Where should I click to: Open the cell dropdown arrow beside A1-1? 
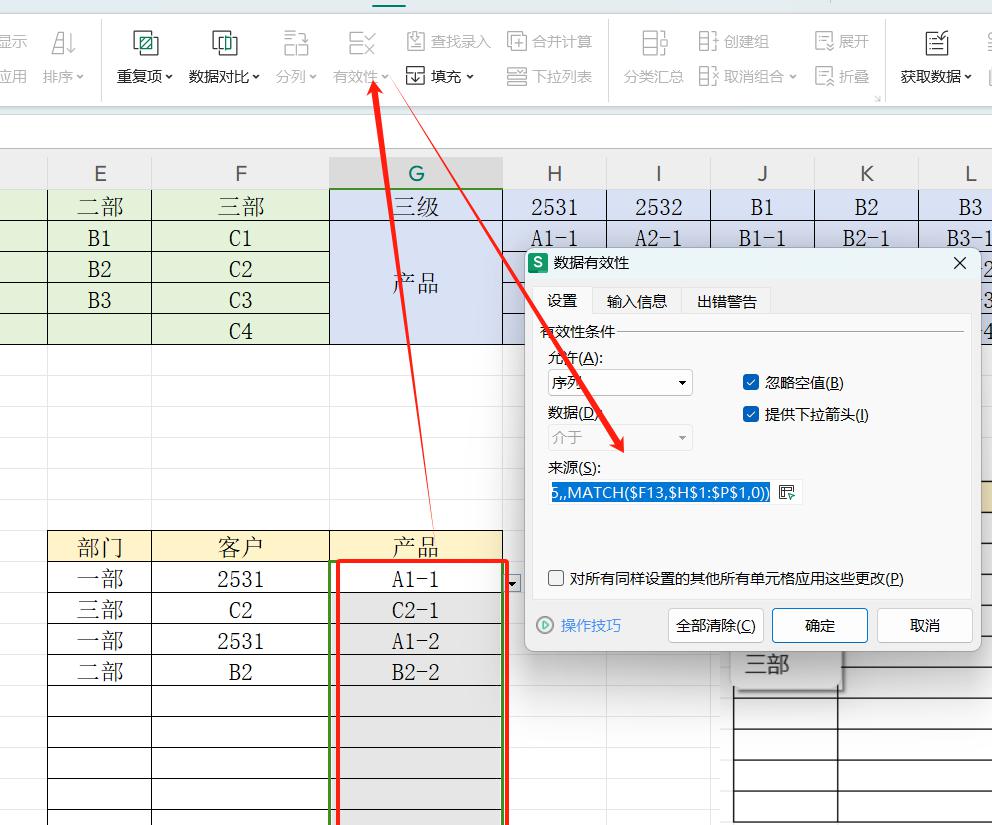point(514,583)
